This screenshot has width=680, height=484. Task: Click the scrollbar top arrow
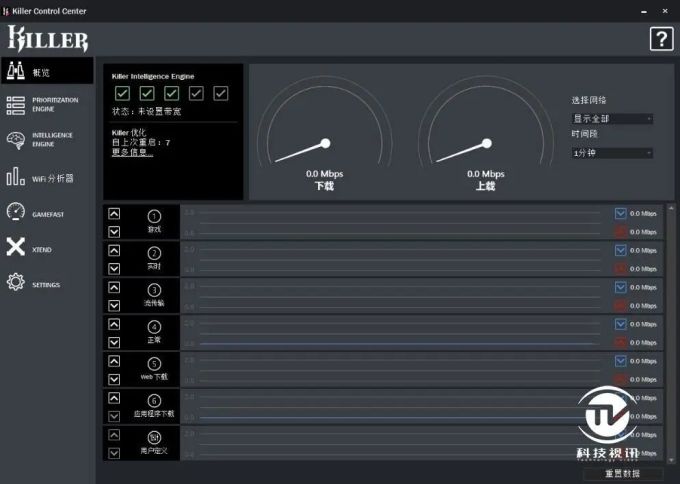pos(671,208)
